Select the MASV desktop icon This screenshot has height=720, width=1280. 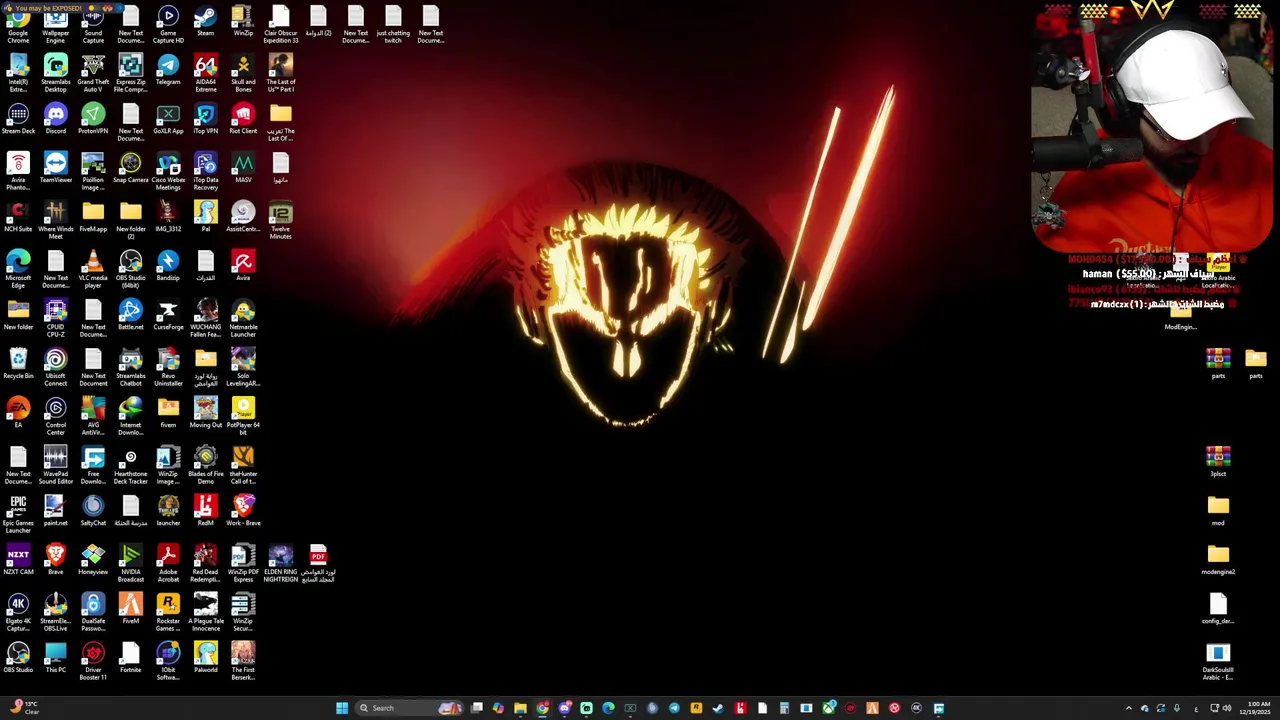[x=243, y=169]
